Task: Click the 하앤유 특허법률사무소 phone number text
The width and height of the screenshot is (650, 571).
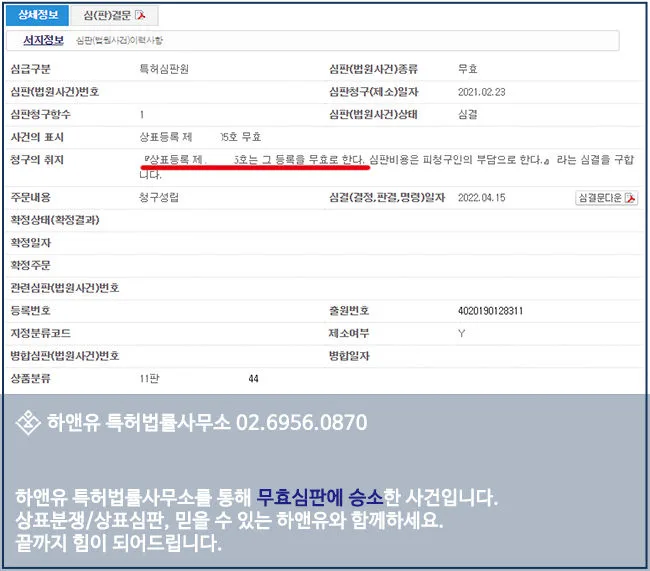Action: tap(302, 423)
